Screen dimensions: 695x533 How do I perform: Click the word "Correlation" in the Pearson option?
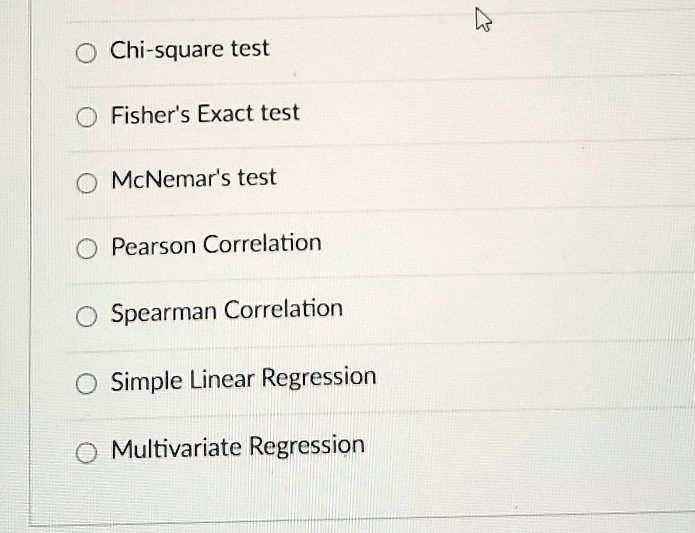click(x=262, y=243)
